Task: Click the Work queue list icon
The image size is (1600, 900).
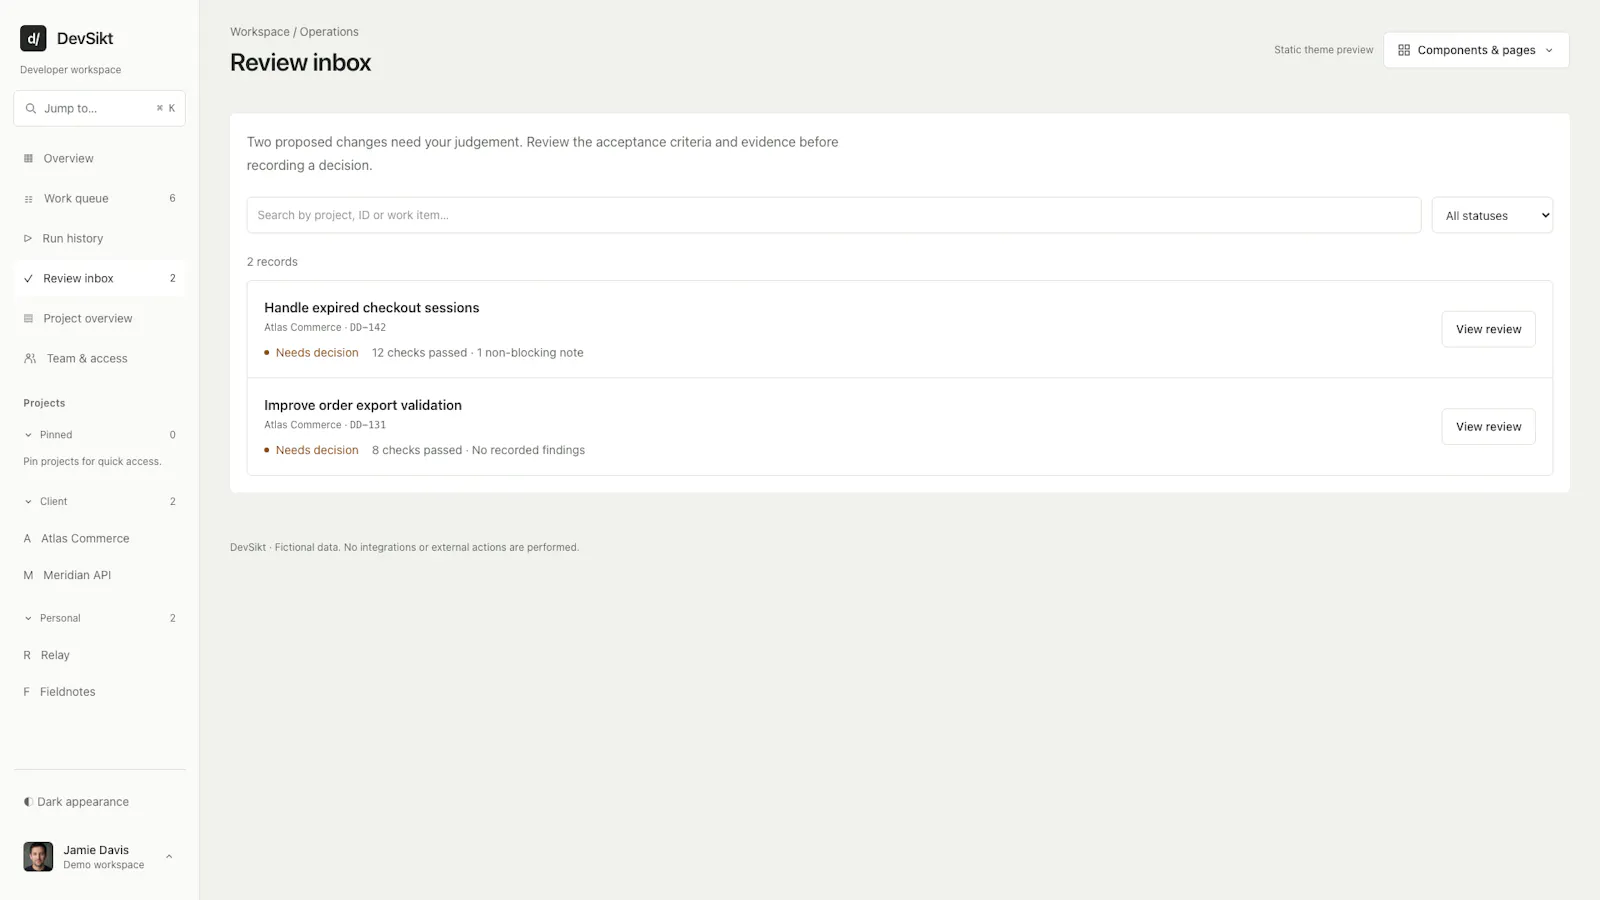Action: (x=28, y=199)
